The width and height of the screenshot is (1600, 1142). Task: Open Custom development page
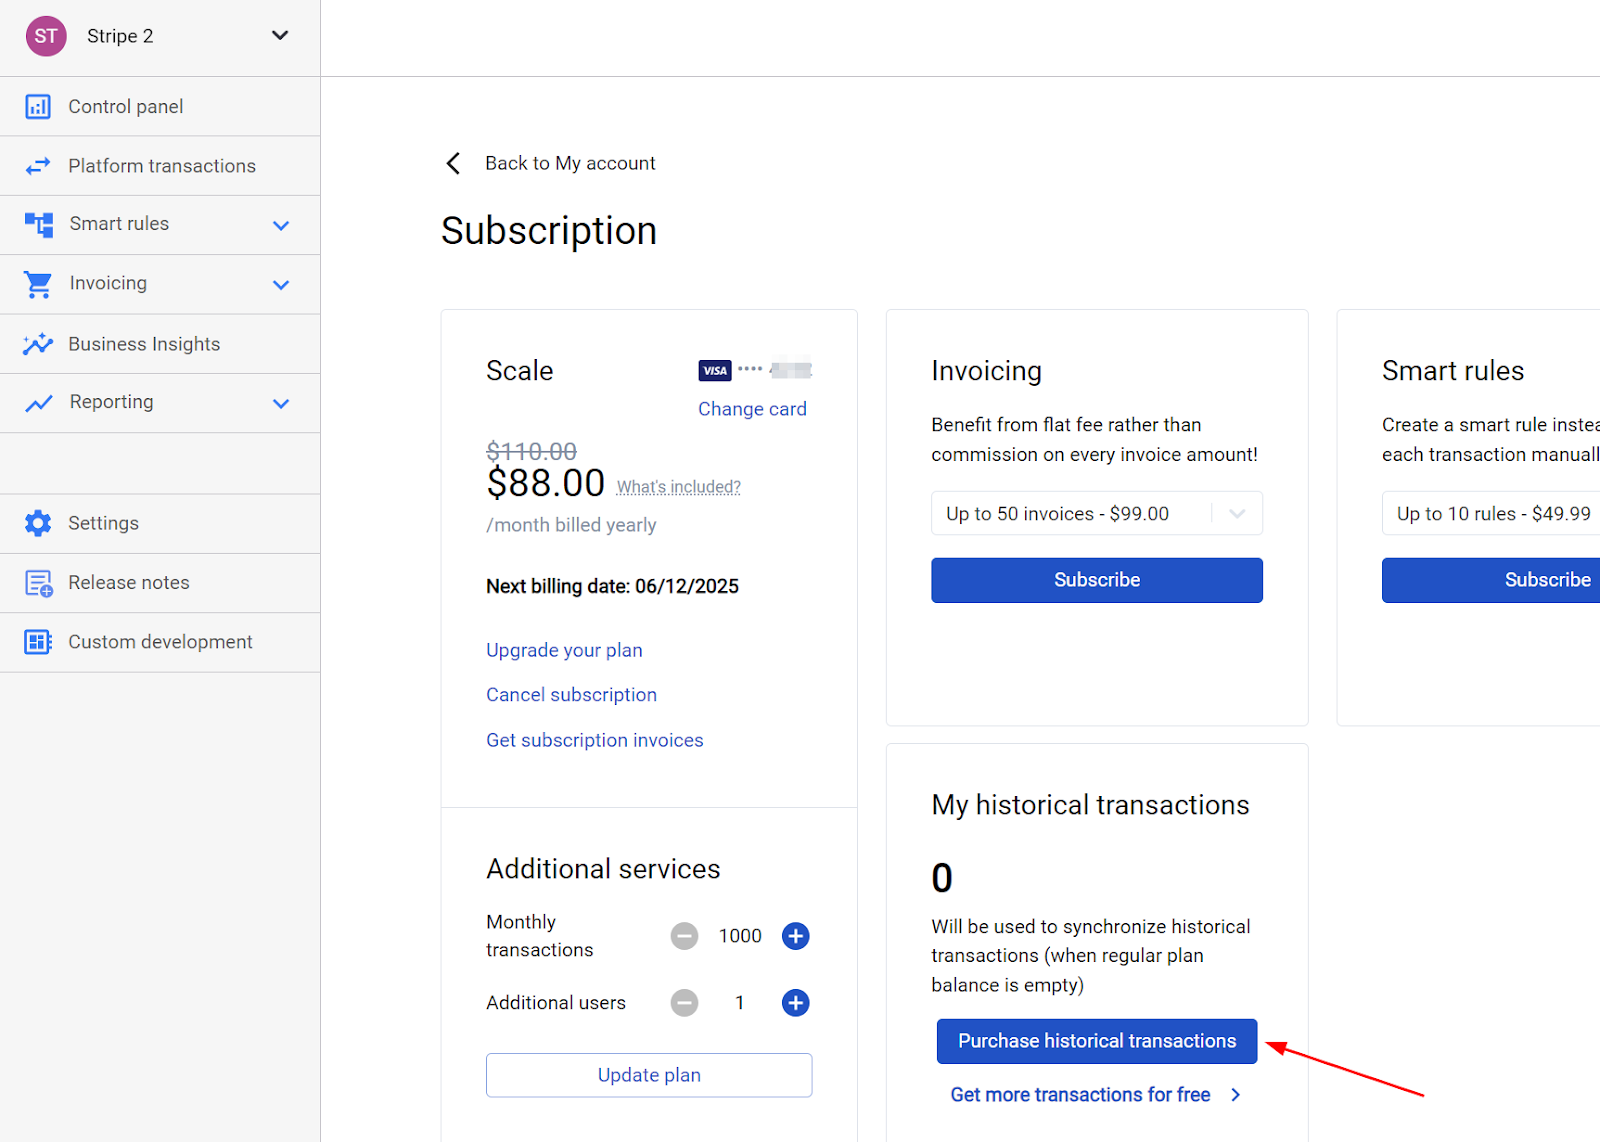point(160,642)
